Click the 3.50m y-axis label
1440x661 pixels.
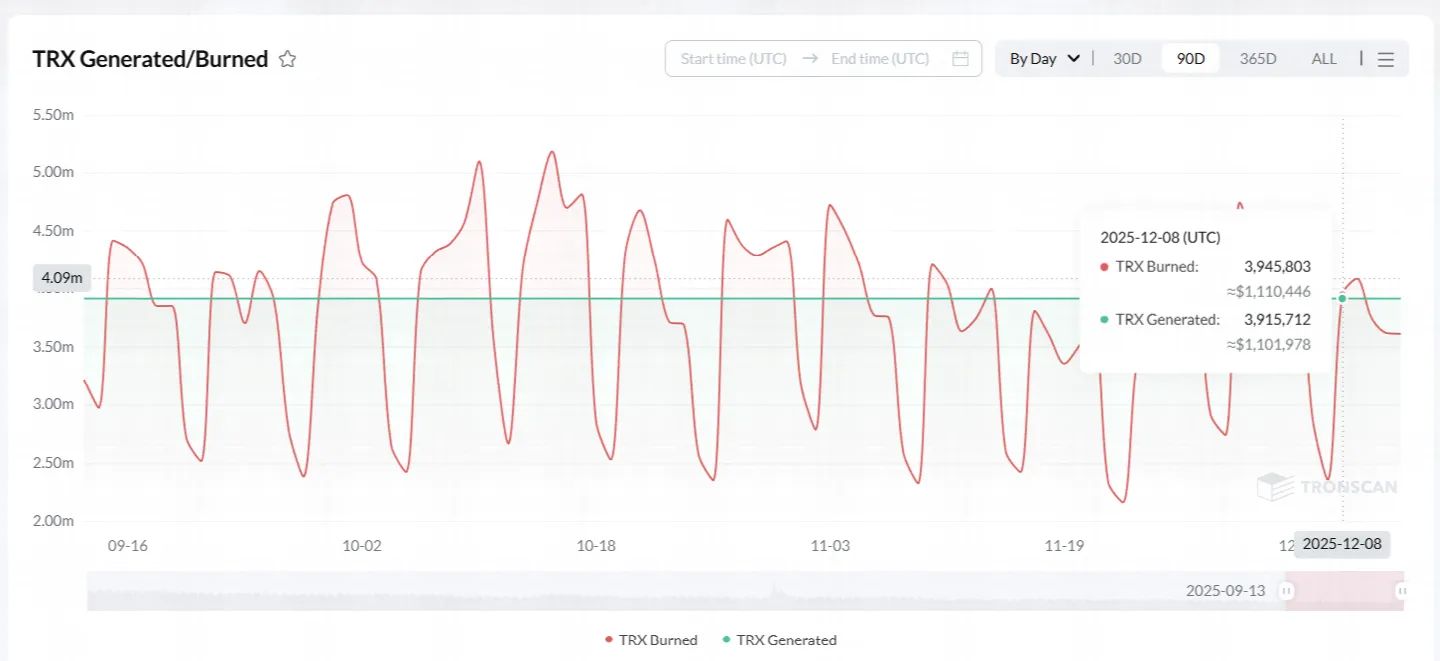(54, 347)
